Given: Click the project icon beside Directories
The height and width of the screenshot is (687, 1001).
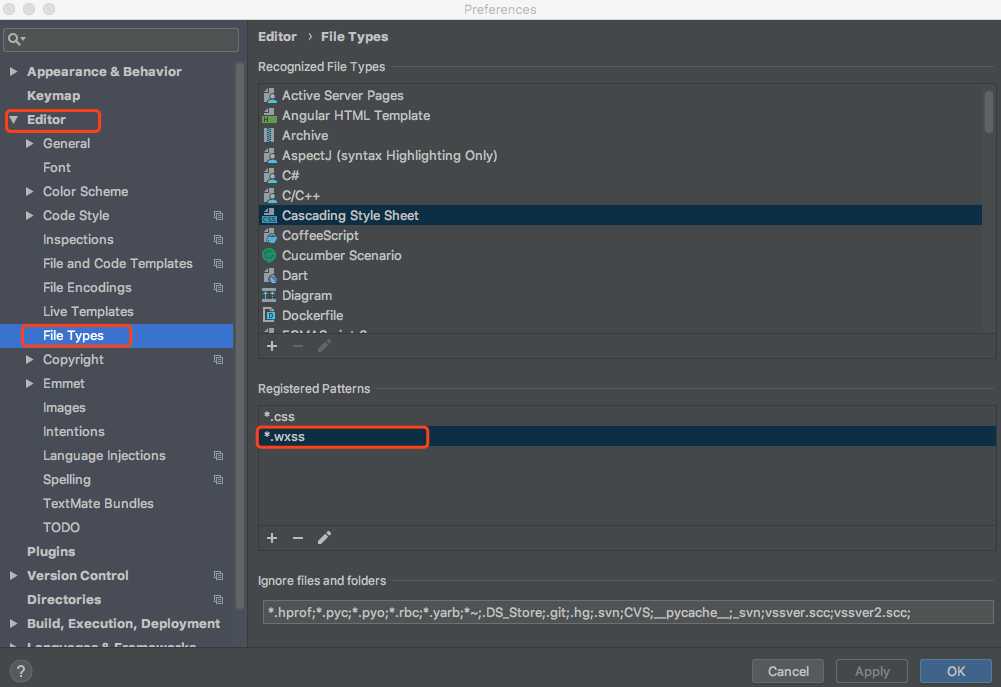Looking at the screenshot, I should pos(218,600).
